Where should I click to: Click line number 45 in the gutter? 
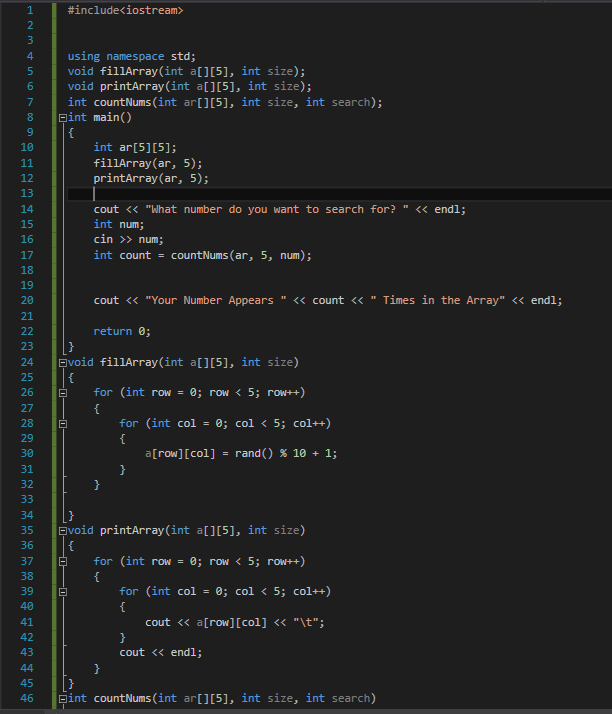click(27, 683)
